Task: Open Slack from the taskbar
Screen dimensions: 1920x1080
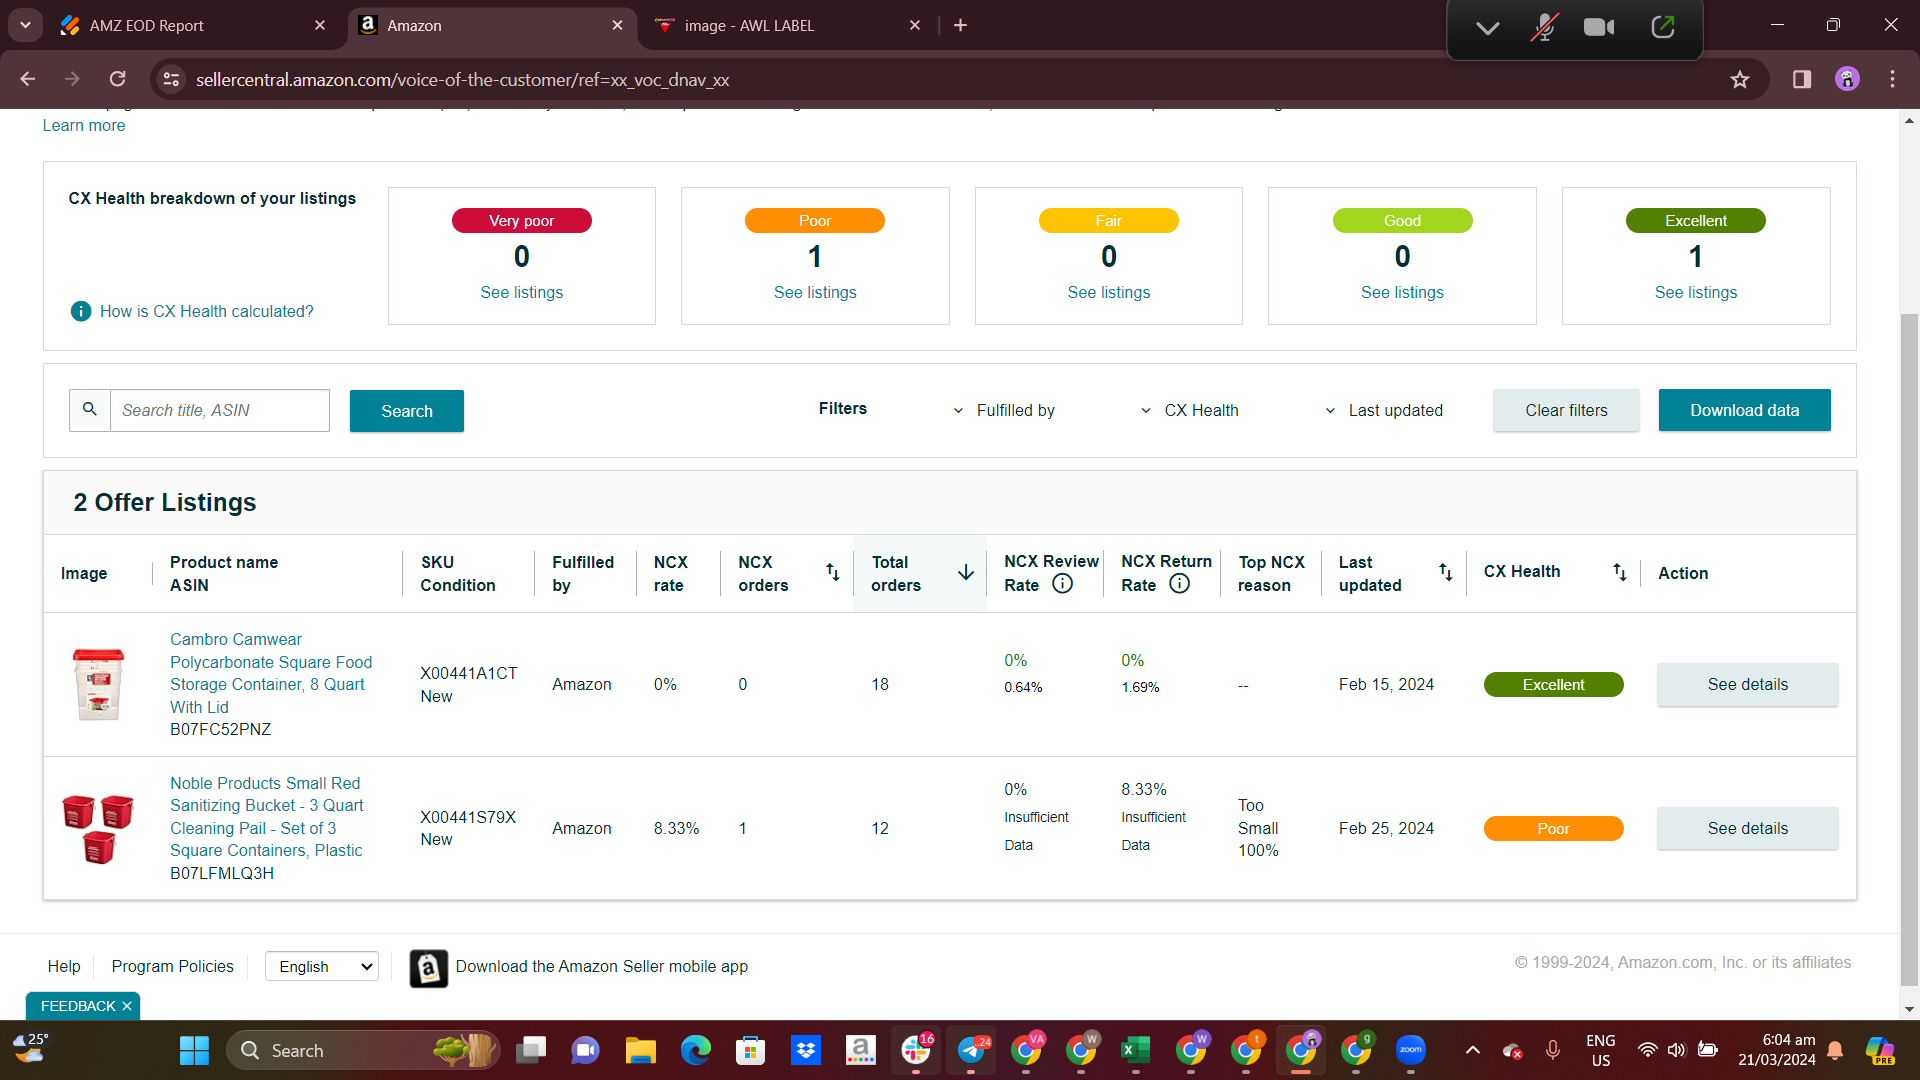Action: 915,1050
